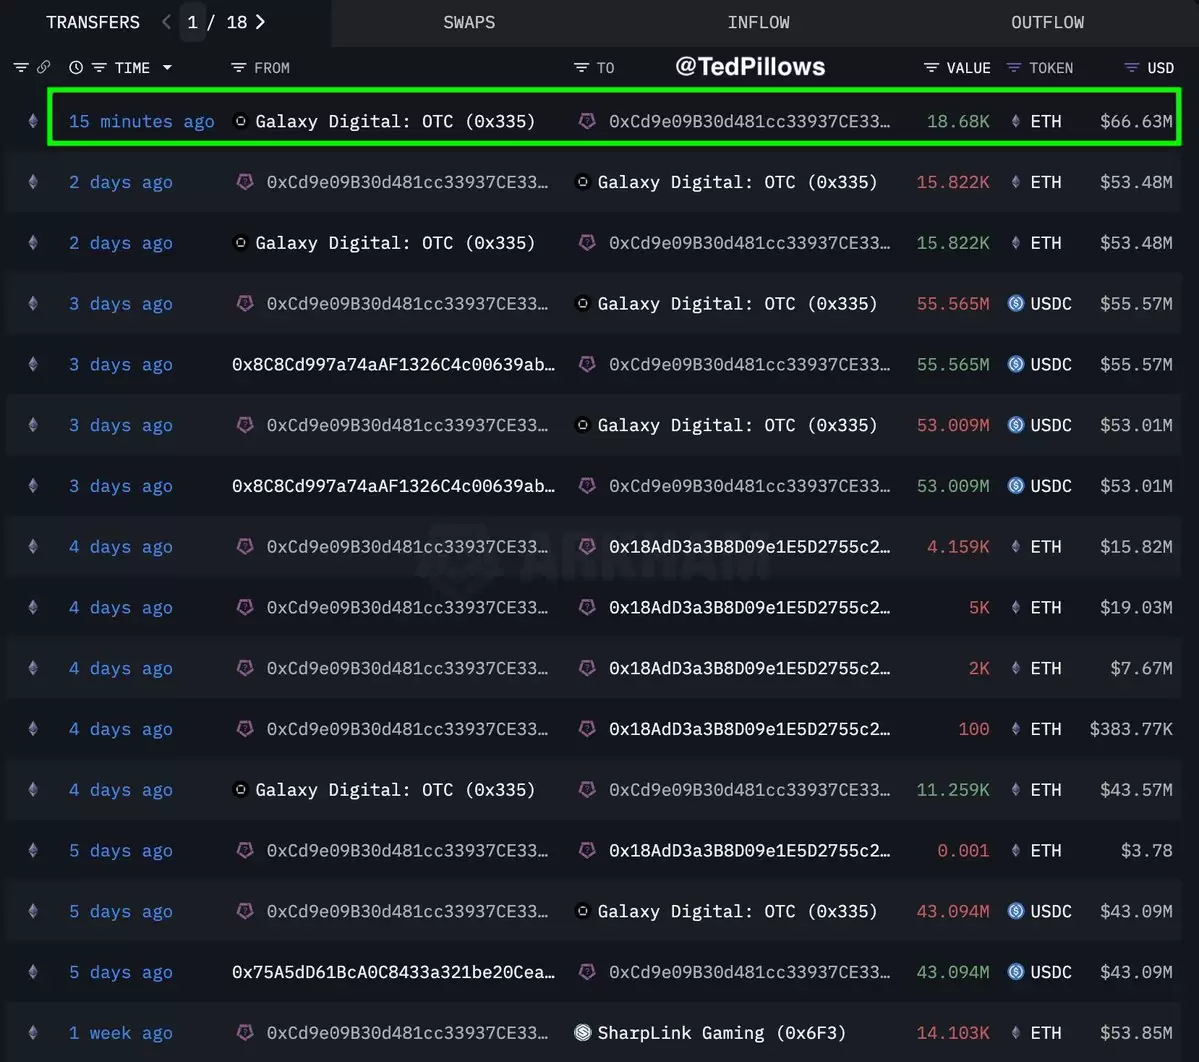The height and width of the screenshot is (1062, 1199).
Task: Click the $3.78 USD amount
Action: (x=1146, y=851)
